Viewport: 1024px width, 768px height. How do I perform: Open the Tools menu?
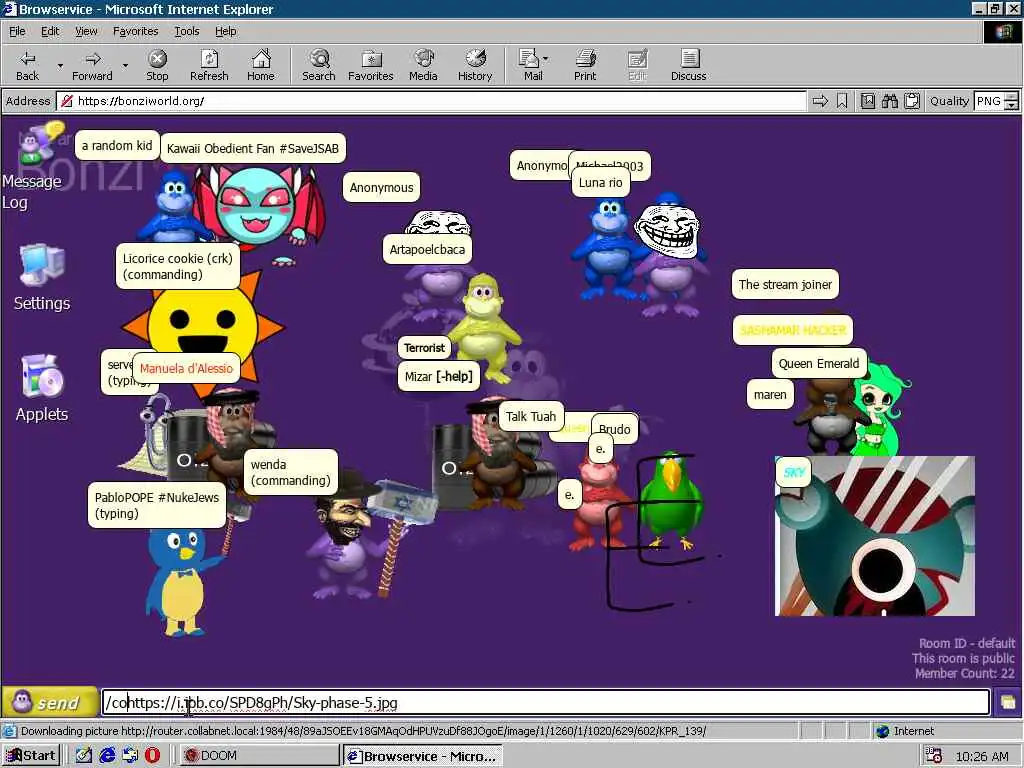click(x=186, y=31)
